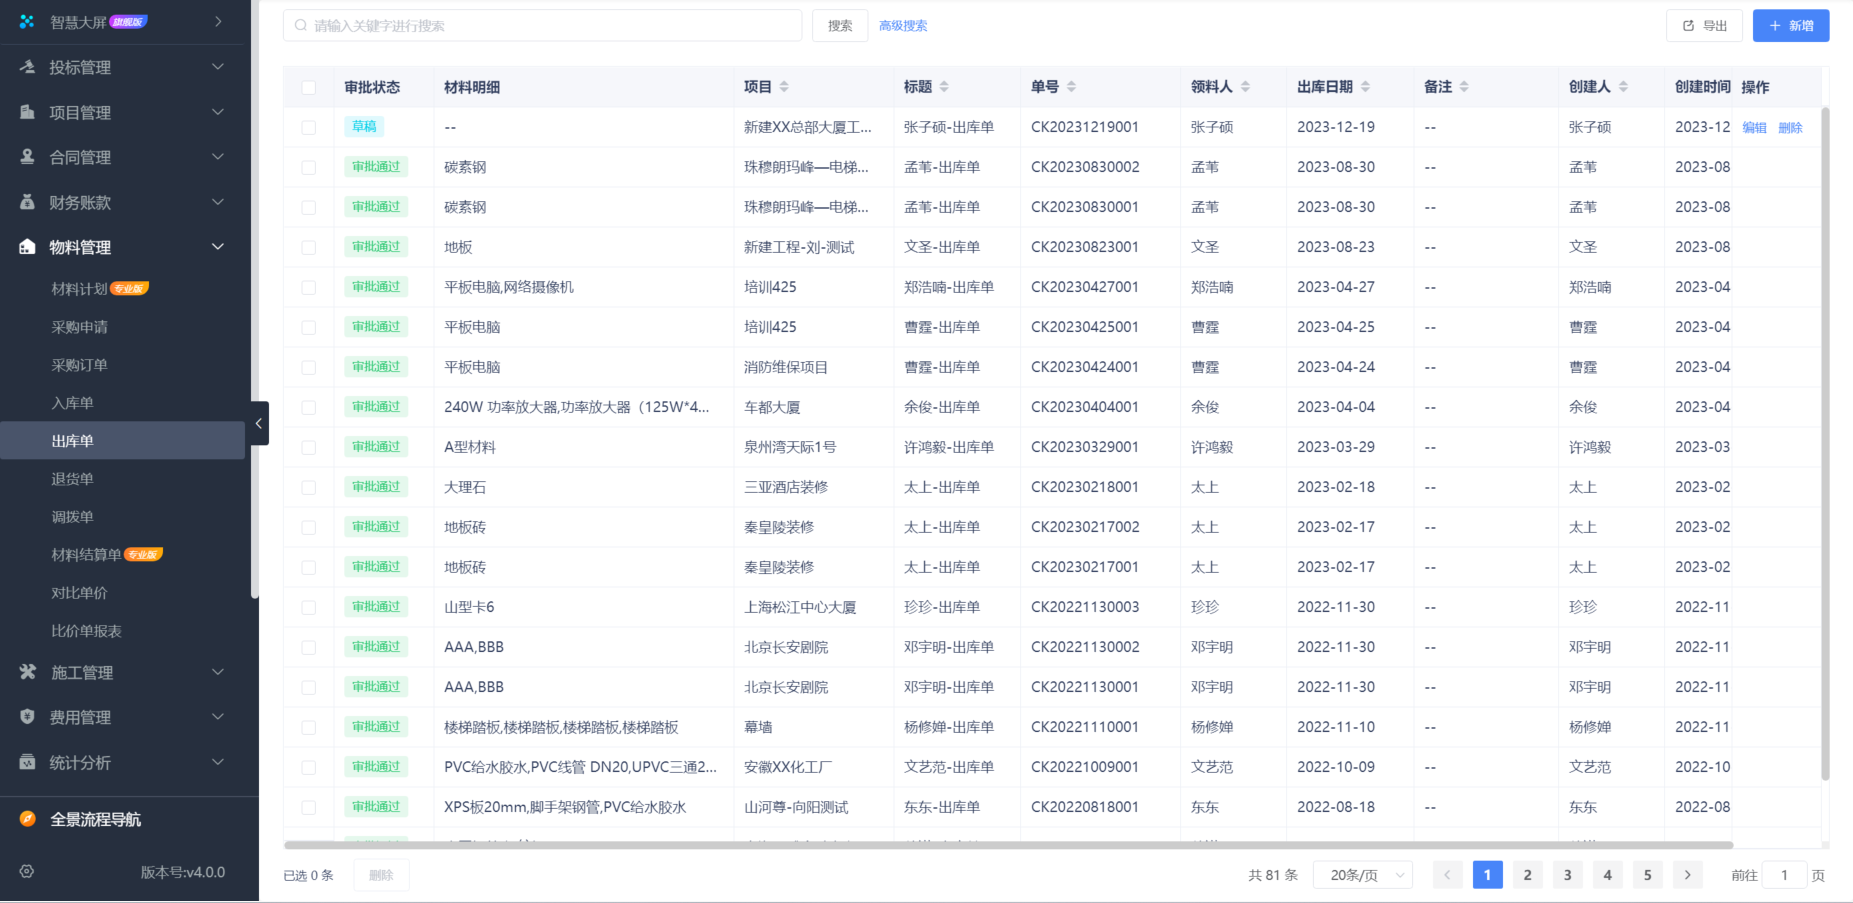Click the 高级搜索 link

tap(902, 25)
